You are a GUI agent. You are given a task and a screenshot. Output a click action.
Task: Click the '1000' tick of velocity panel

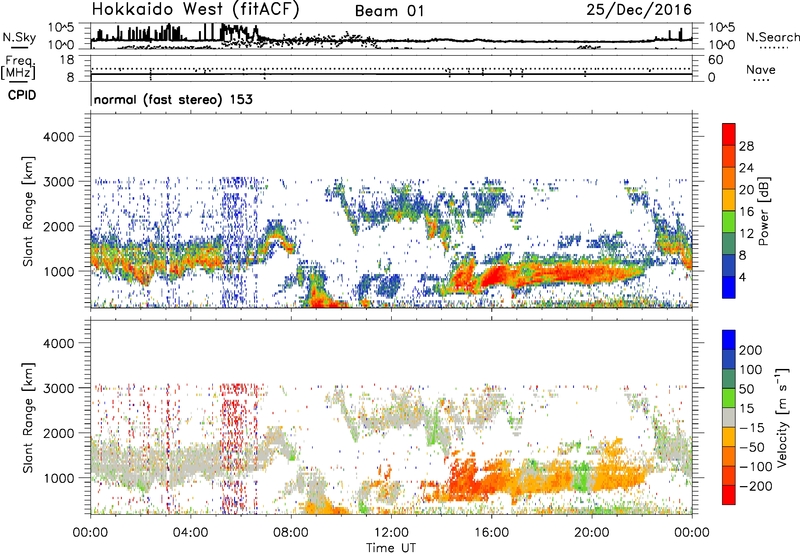59,478
